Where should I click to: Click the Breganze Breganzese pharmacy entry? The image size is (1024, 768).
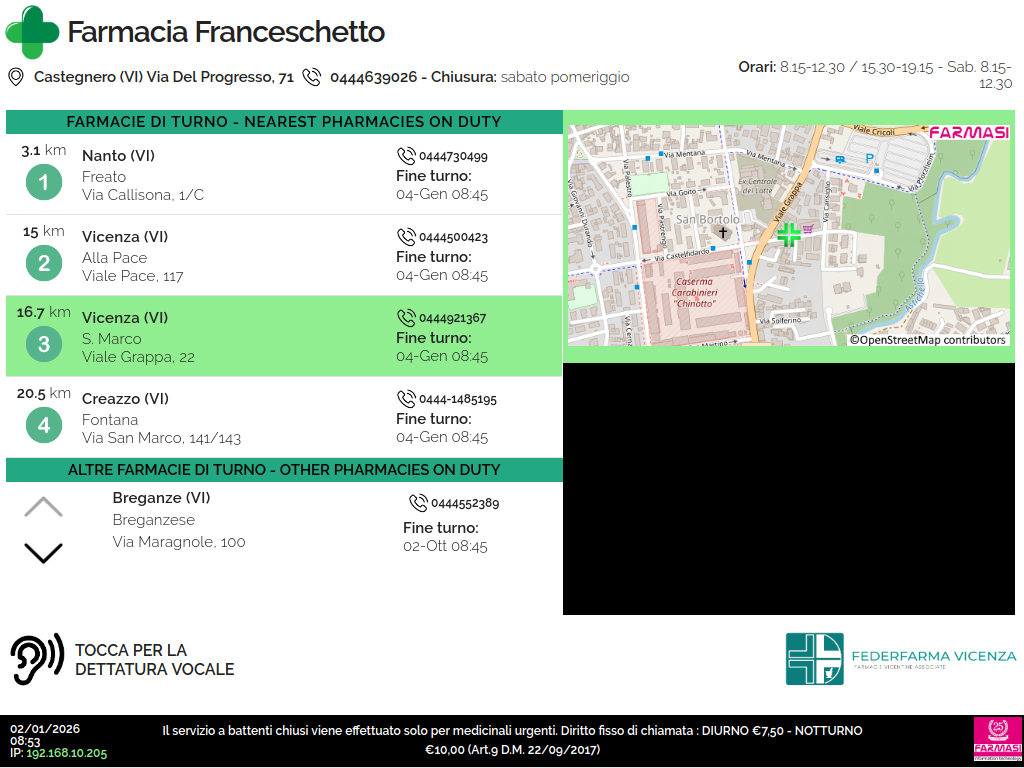[180, 520]
